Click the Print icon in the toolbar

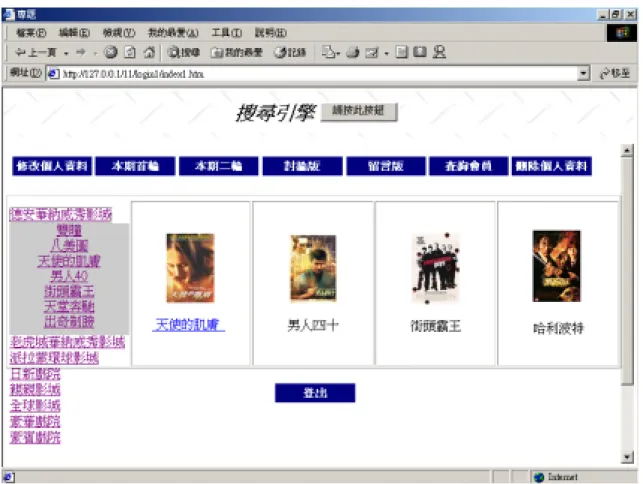[x=353, y=53]
